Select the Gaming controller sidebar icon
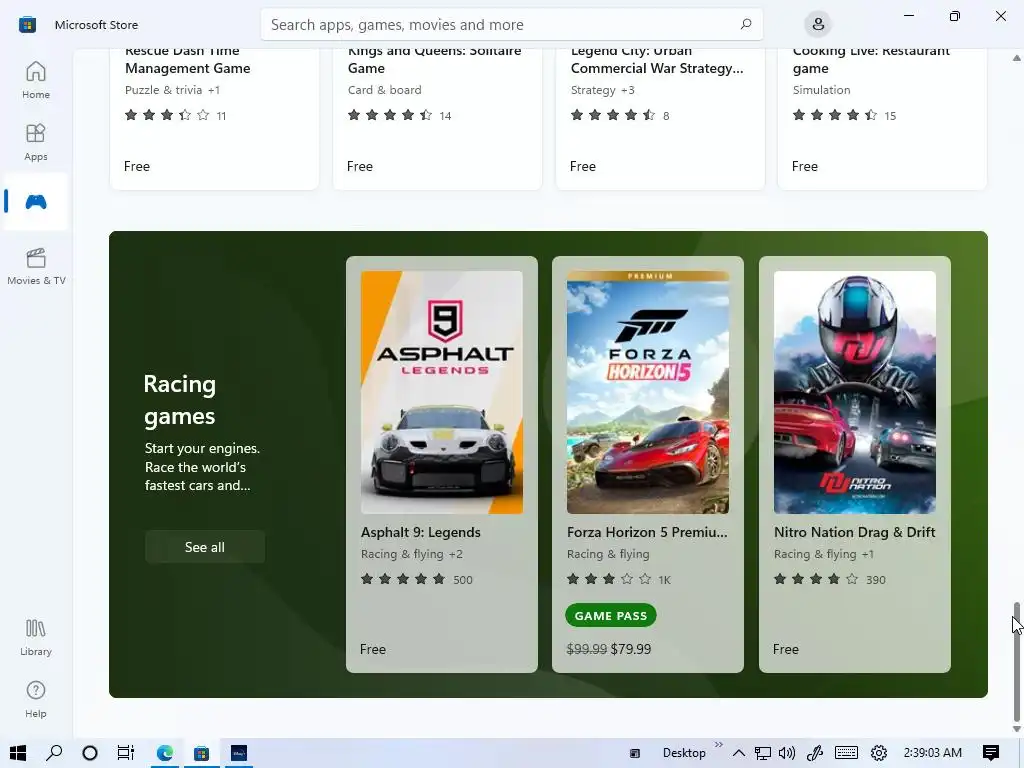Viewport: 1024px width, 768px height. (36, 202)
